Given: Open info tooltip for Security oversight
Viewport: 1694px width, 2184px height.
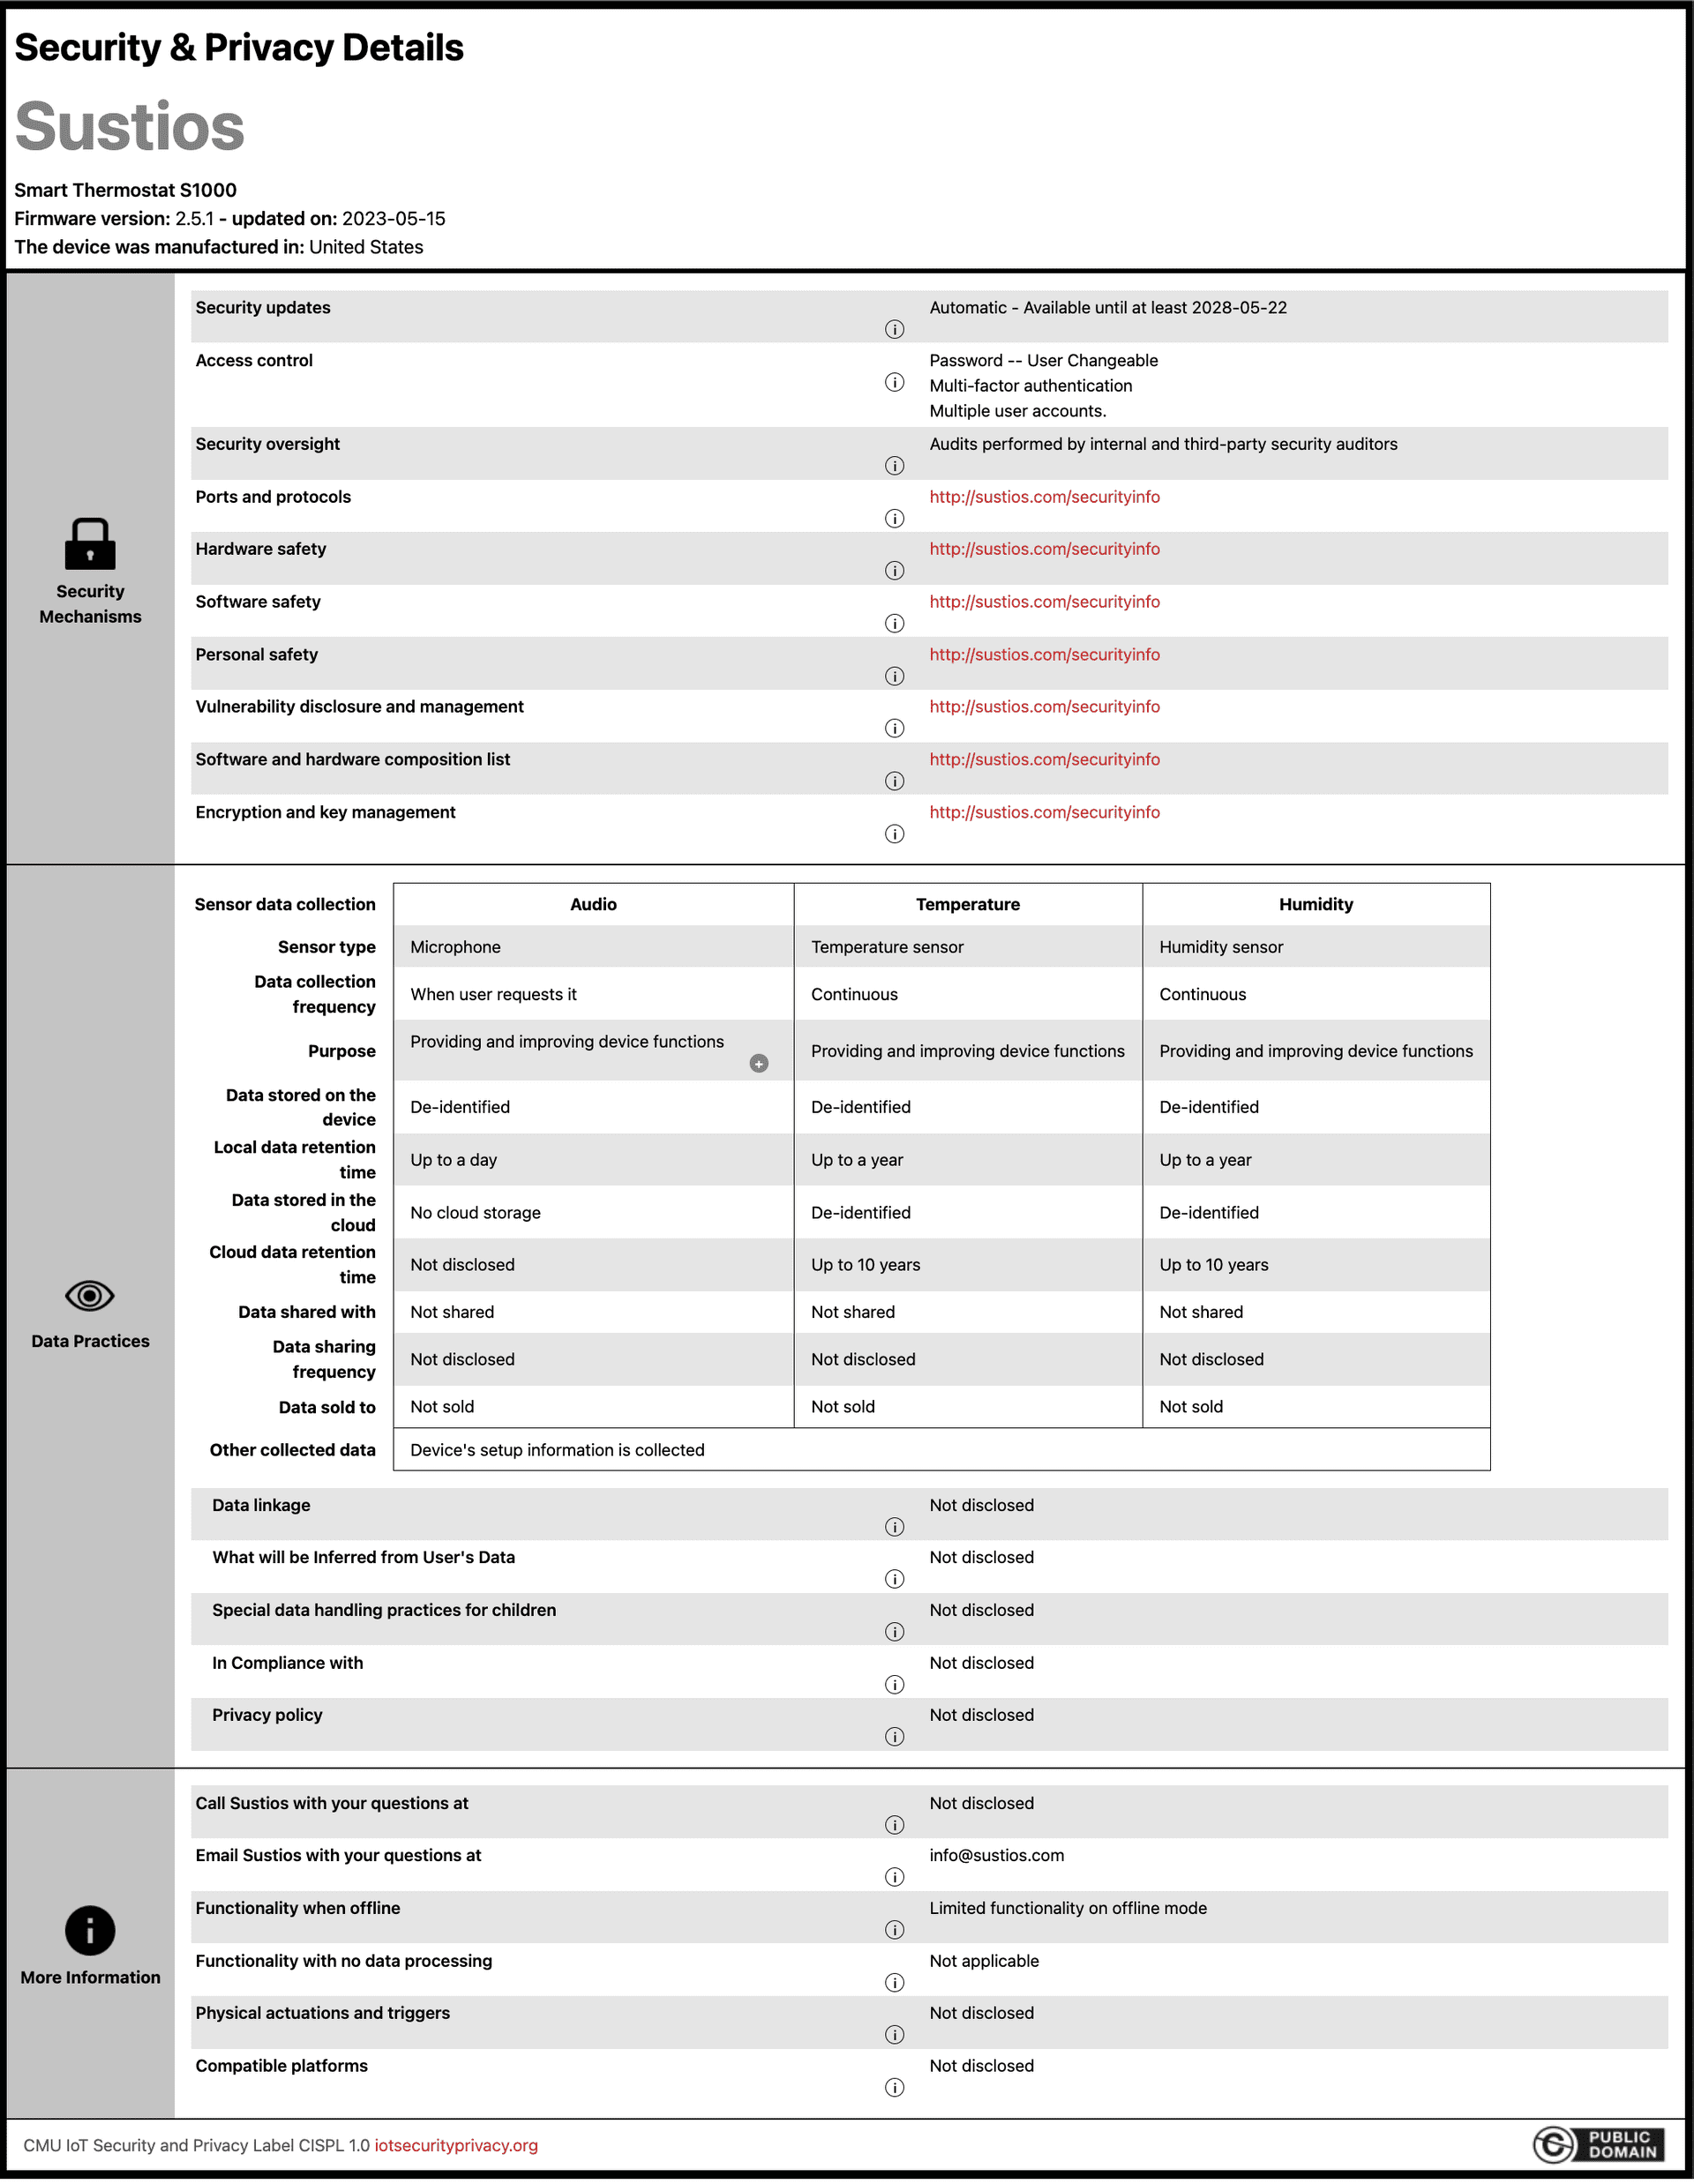Looking at the screenshot, I should click(894, 466).
